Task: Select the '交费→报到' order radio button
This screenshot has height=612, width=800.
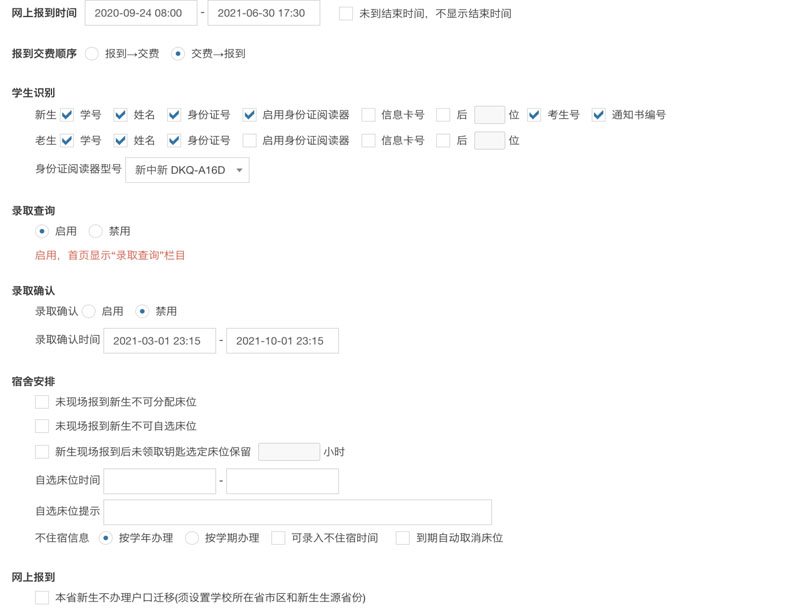Action: coord(178,54)
